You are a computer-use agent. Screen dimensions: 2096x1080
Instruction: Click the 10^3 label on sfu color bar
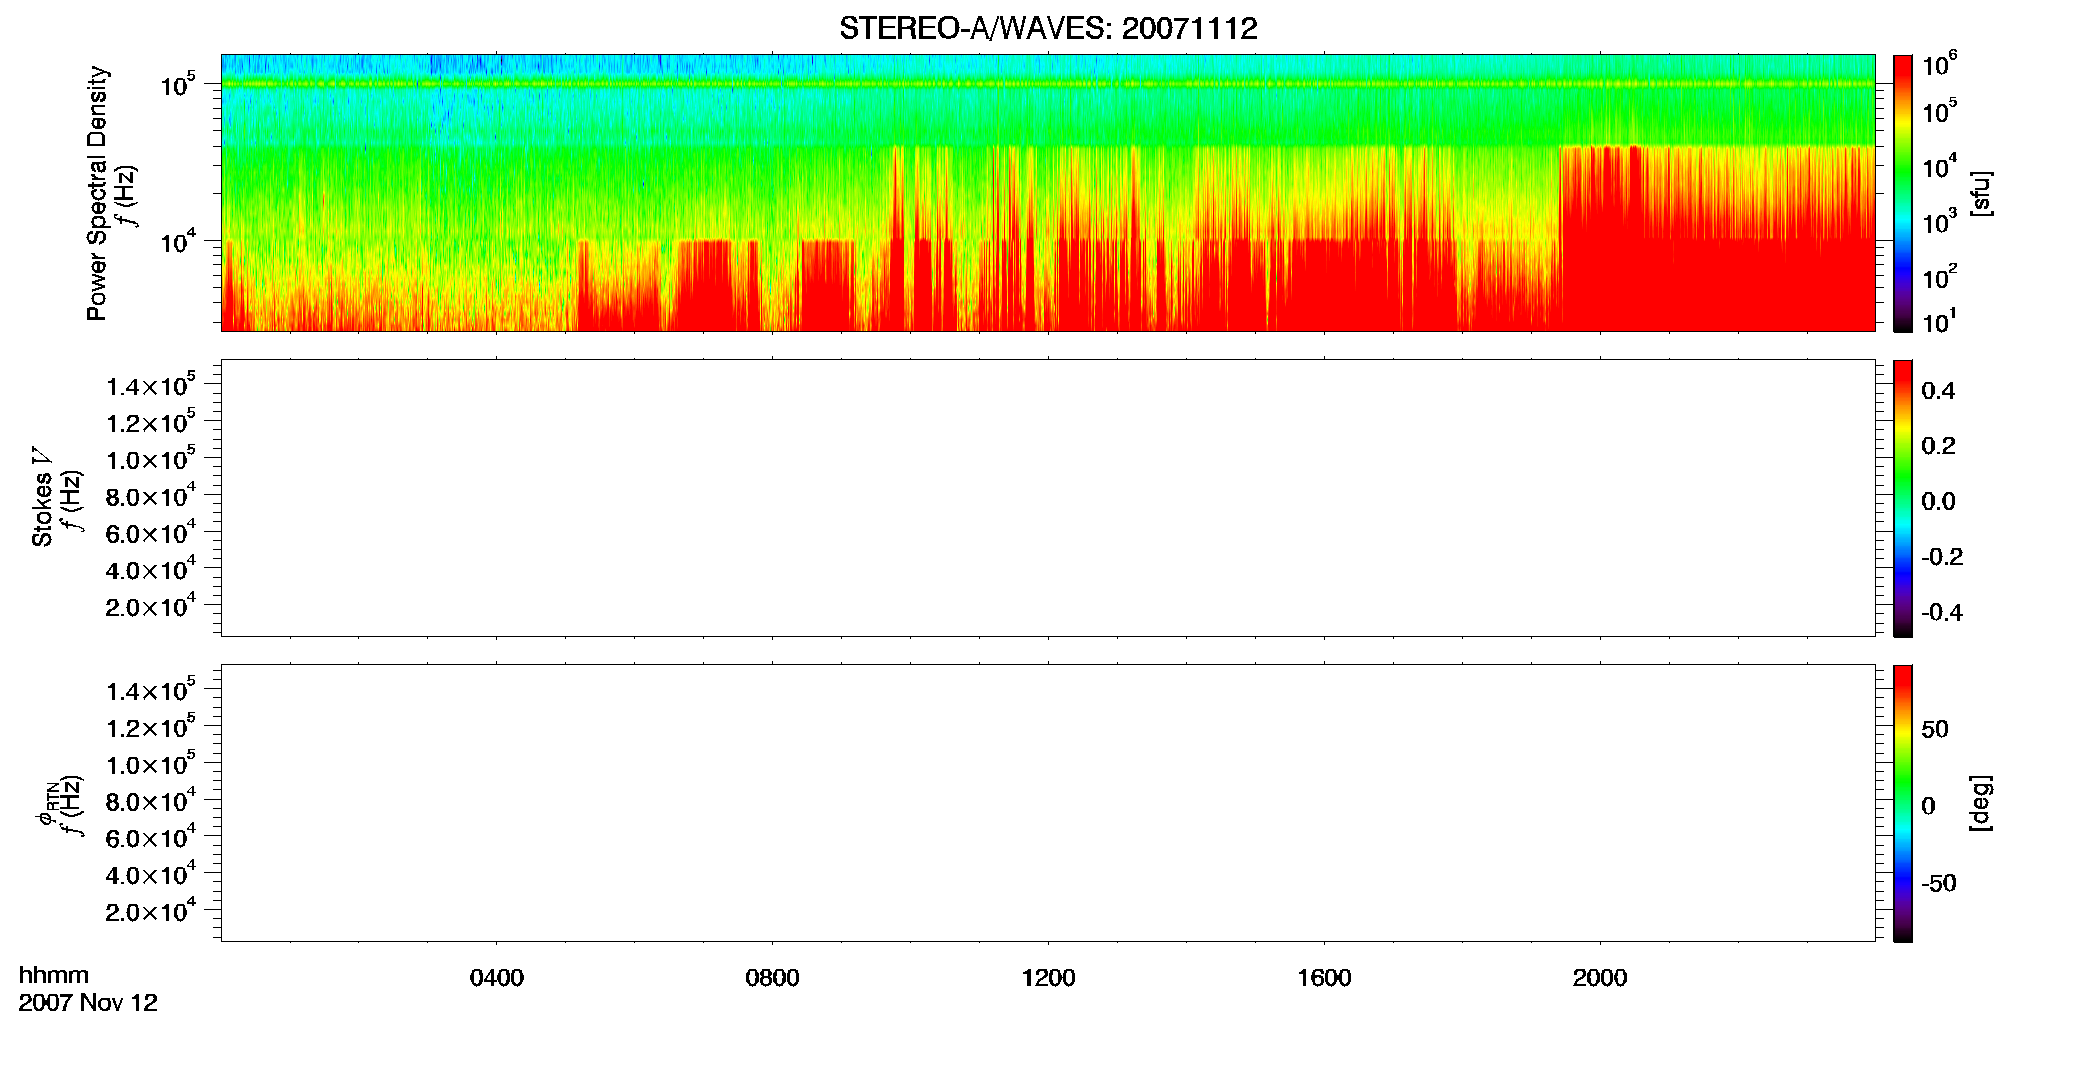pyautogui.click(x=1940, y=222)
